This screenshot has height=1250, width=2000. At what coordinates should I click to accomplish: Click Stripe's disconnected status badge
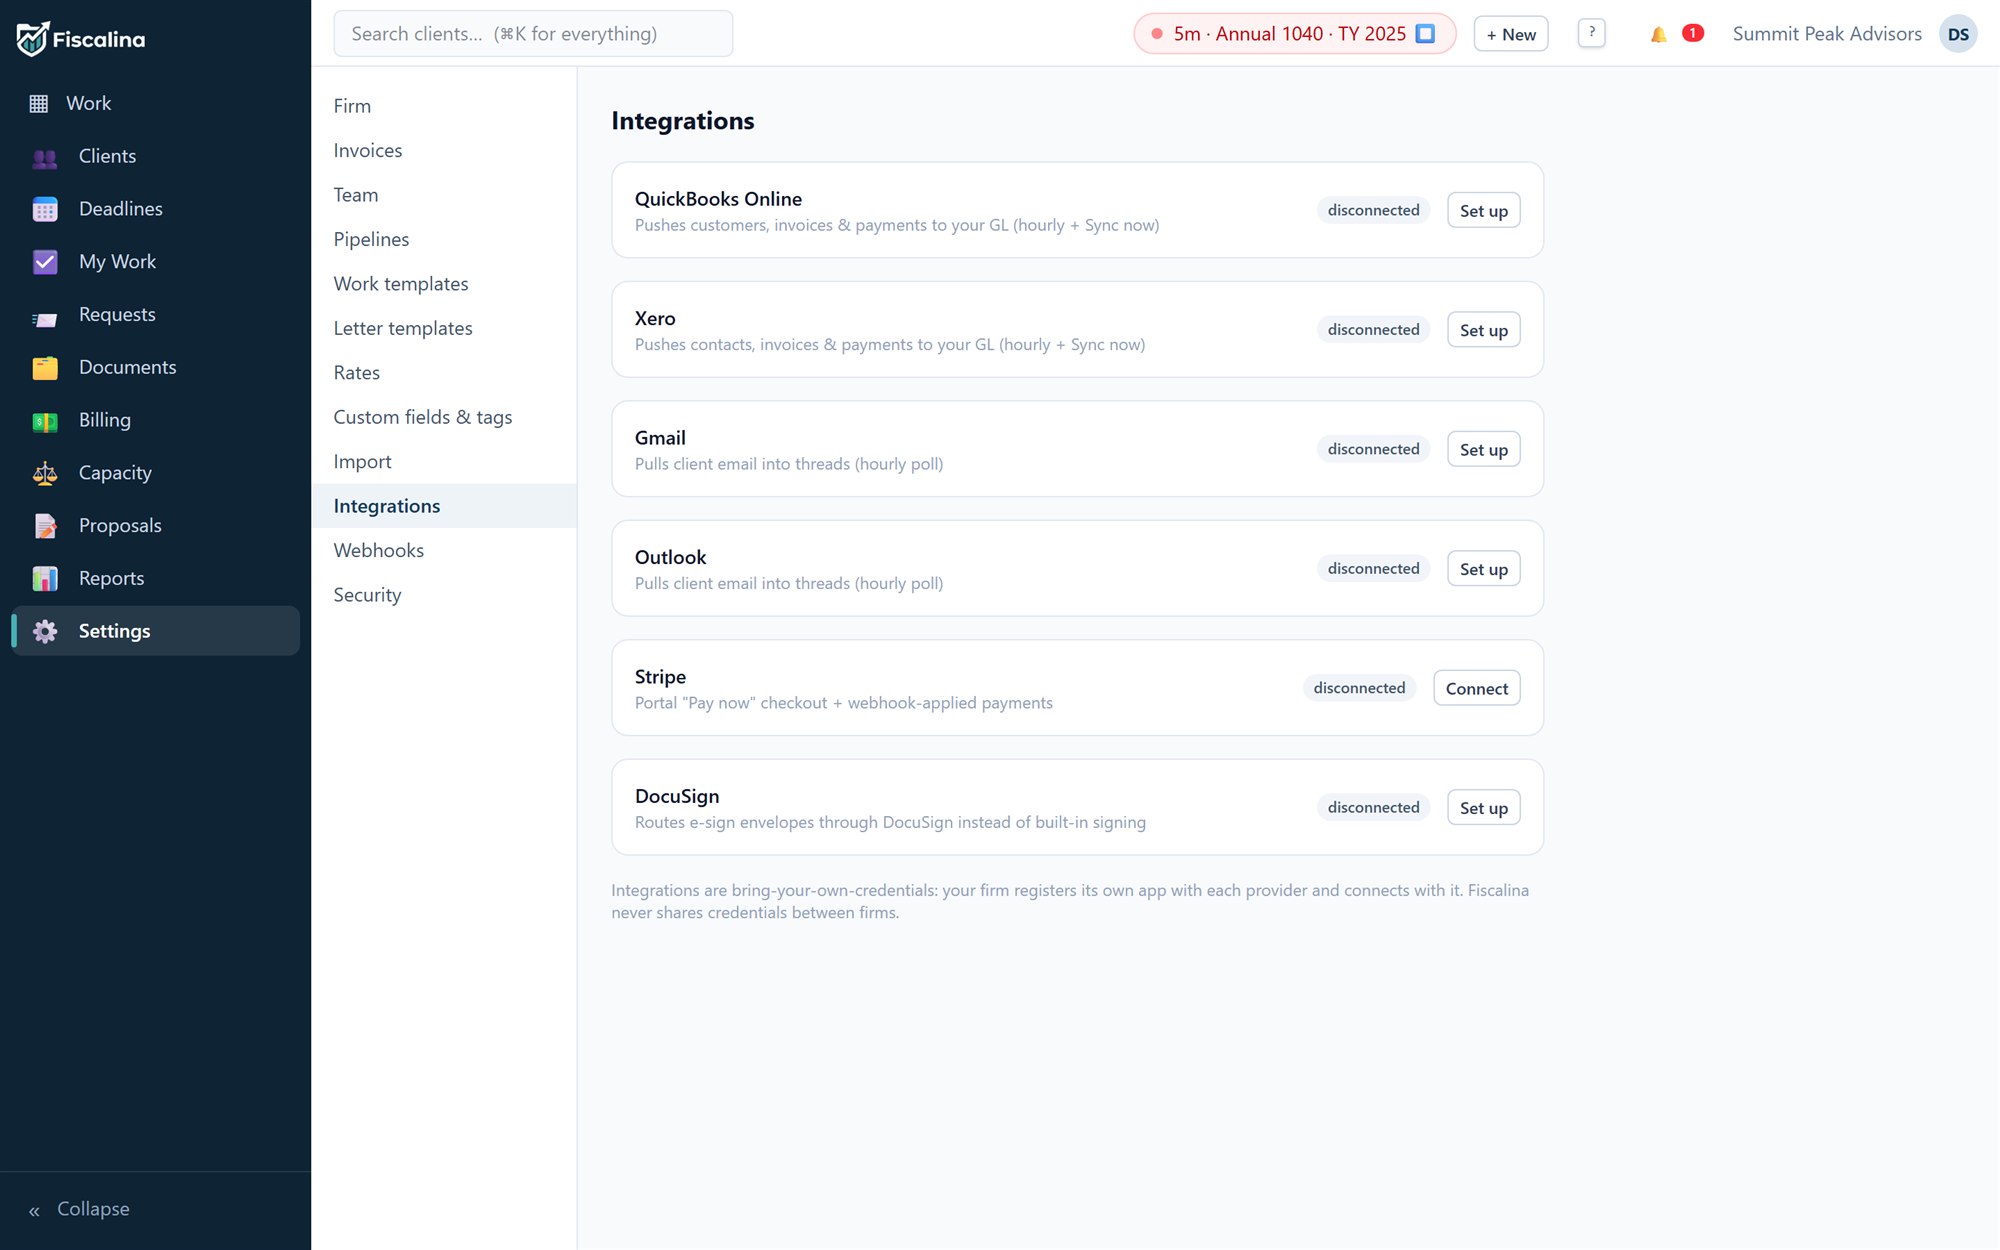tap(1359, 688)
